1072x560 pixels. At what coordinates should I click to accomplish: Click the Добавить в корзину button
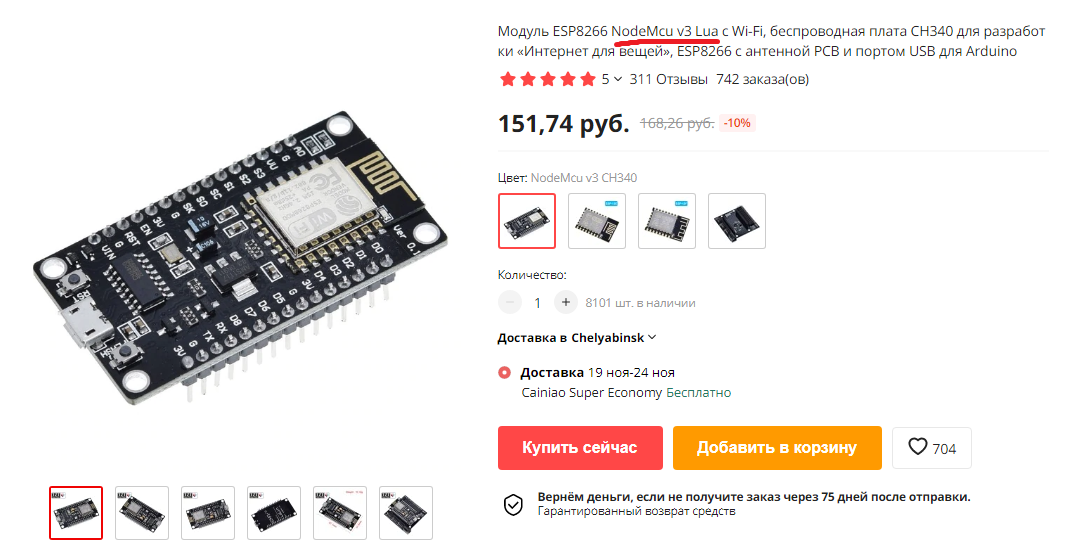[x=777, y=448]
